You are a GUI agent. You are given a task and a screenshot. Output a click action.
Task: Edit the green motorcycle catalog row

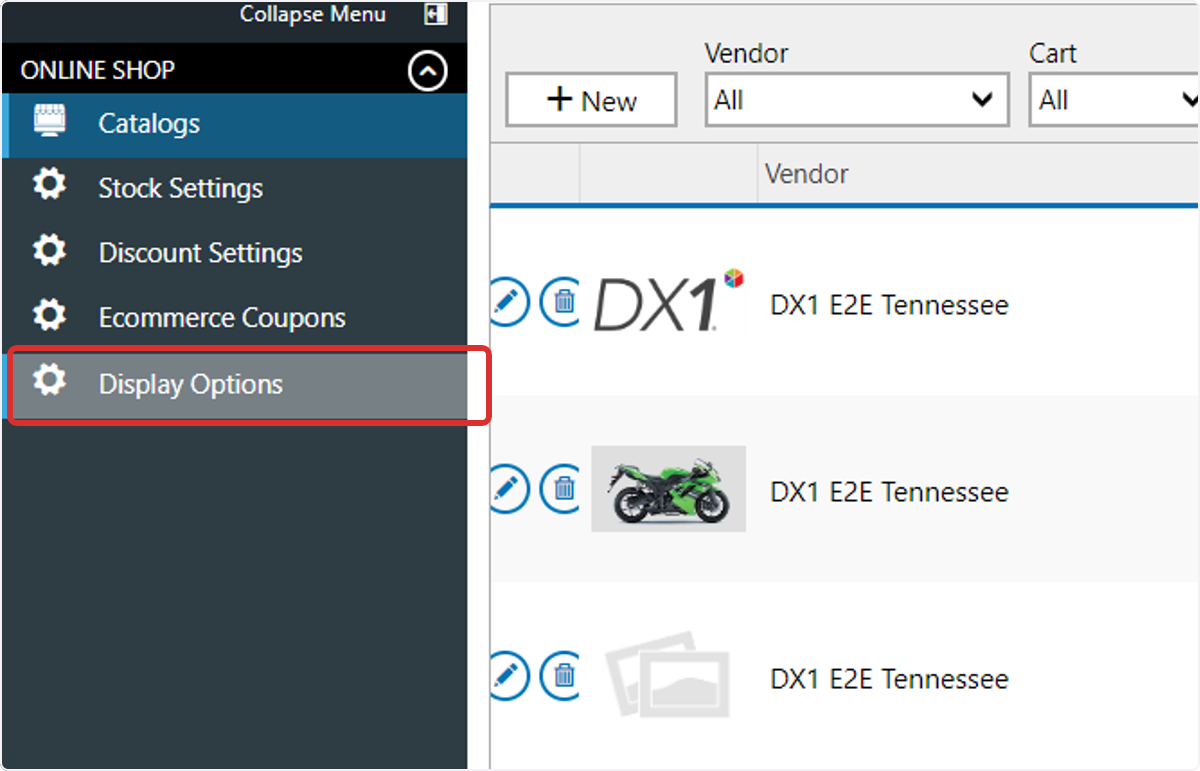coord(510,488)
